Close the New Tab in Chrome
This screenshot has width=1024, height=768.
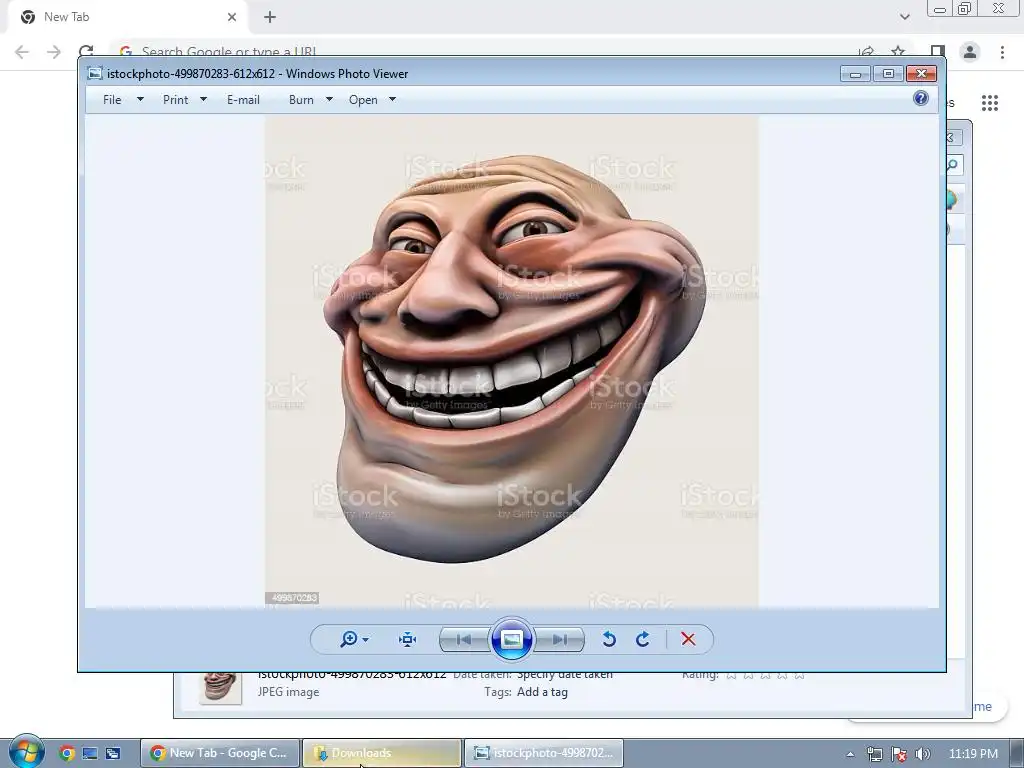232,17
